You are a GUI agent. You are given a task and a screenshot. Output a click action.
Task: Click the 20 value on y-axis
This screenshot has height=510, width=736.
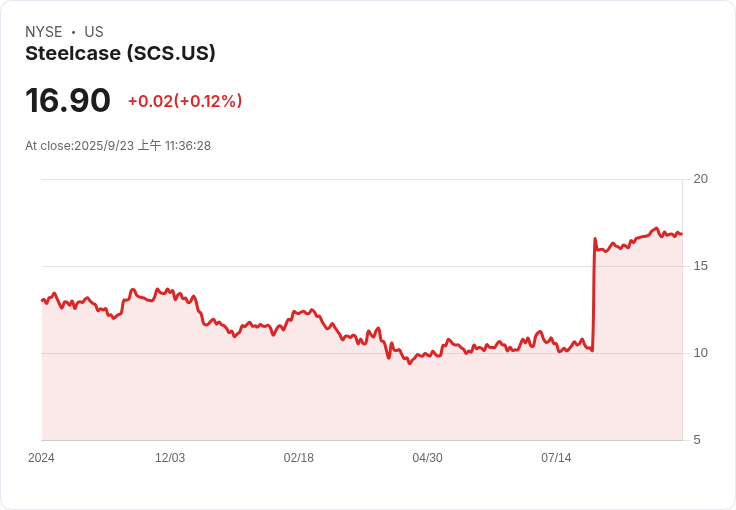click(701, 179)
